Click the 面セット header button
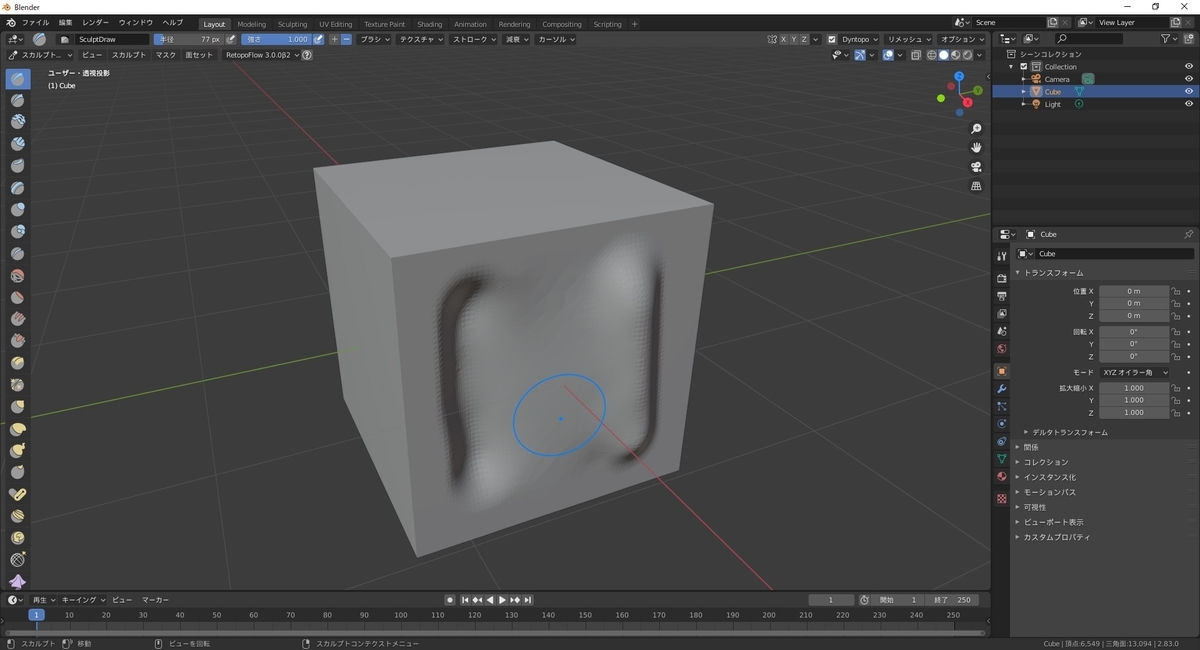1200x650 pixels. point(199,55)
